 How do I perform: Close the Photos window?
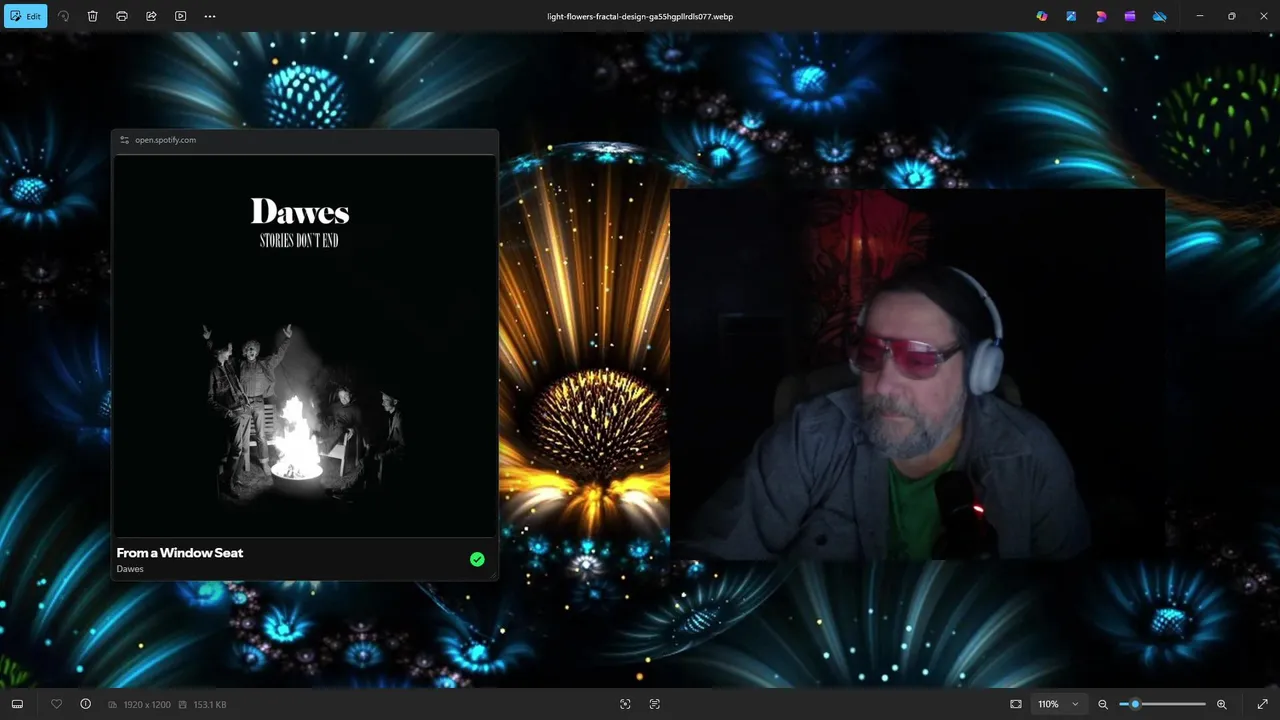(x=1264, y=16)
